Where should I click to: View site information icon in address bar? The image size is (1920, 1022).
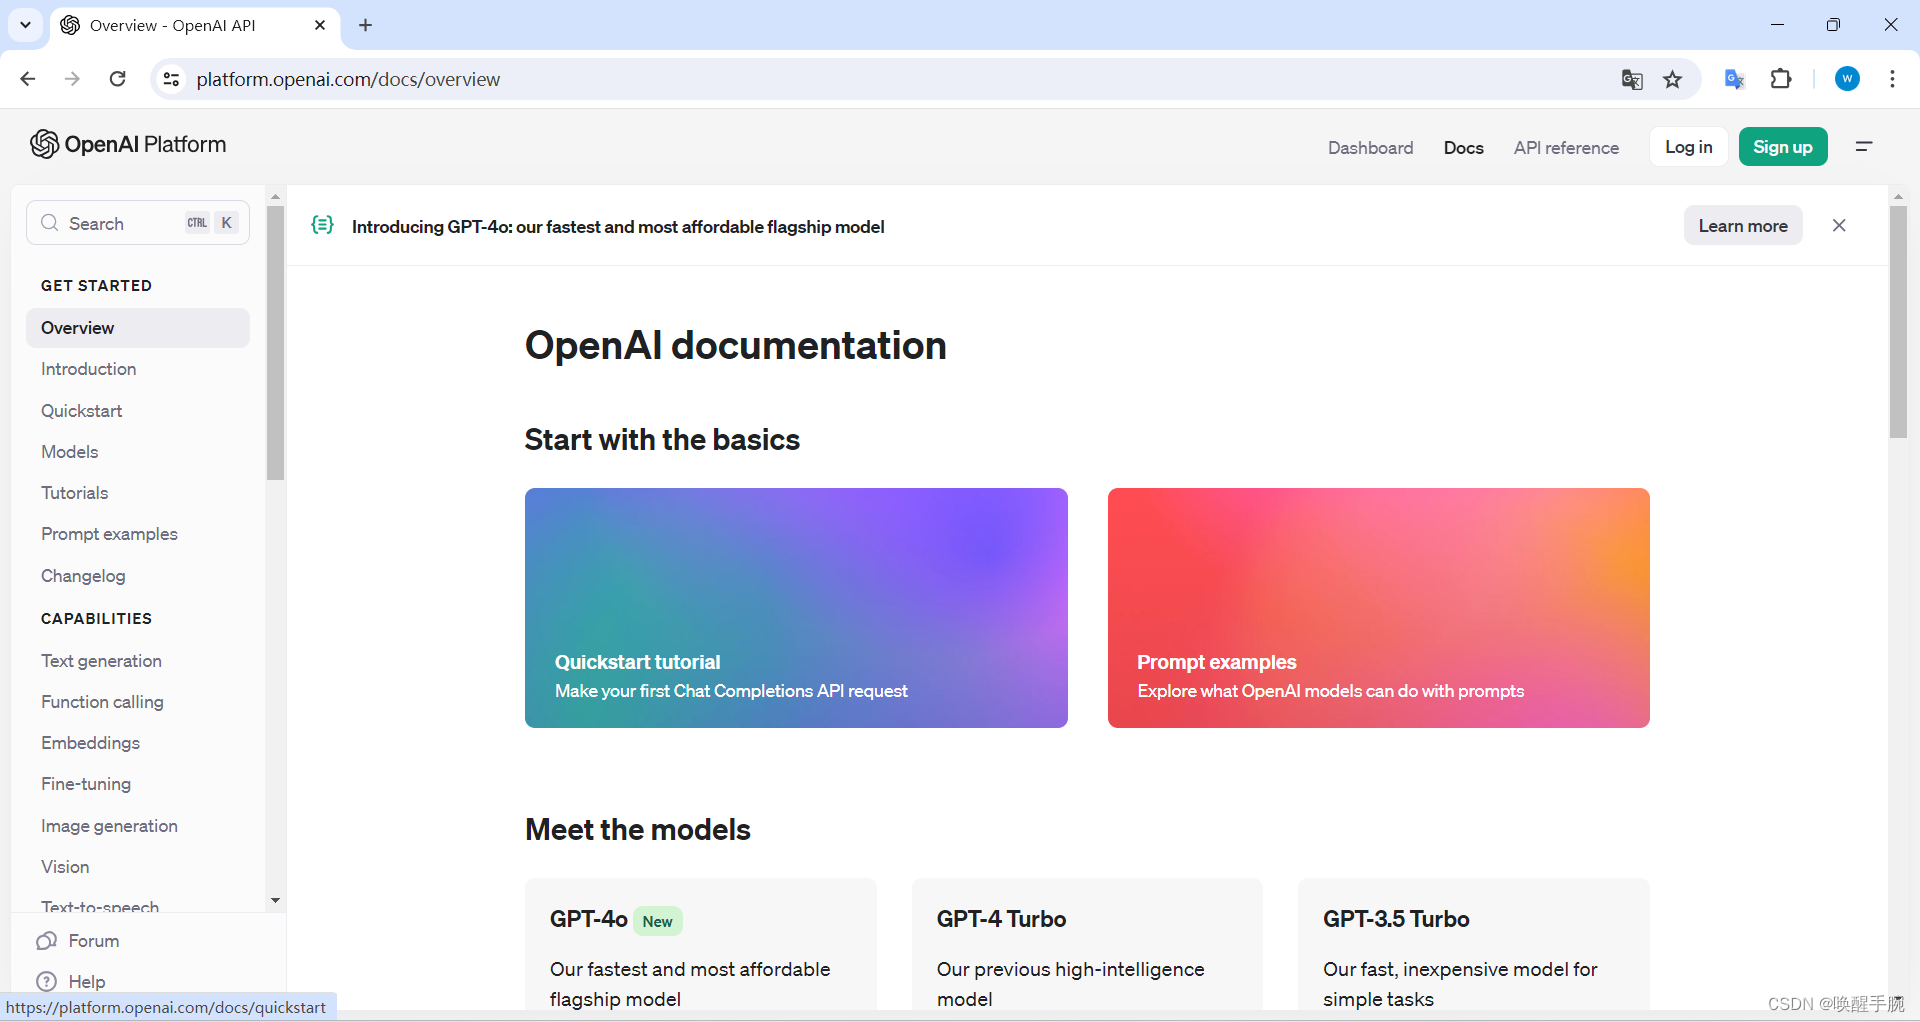pyautogui.click(x=171, y=79)
